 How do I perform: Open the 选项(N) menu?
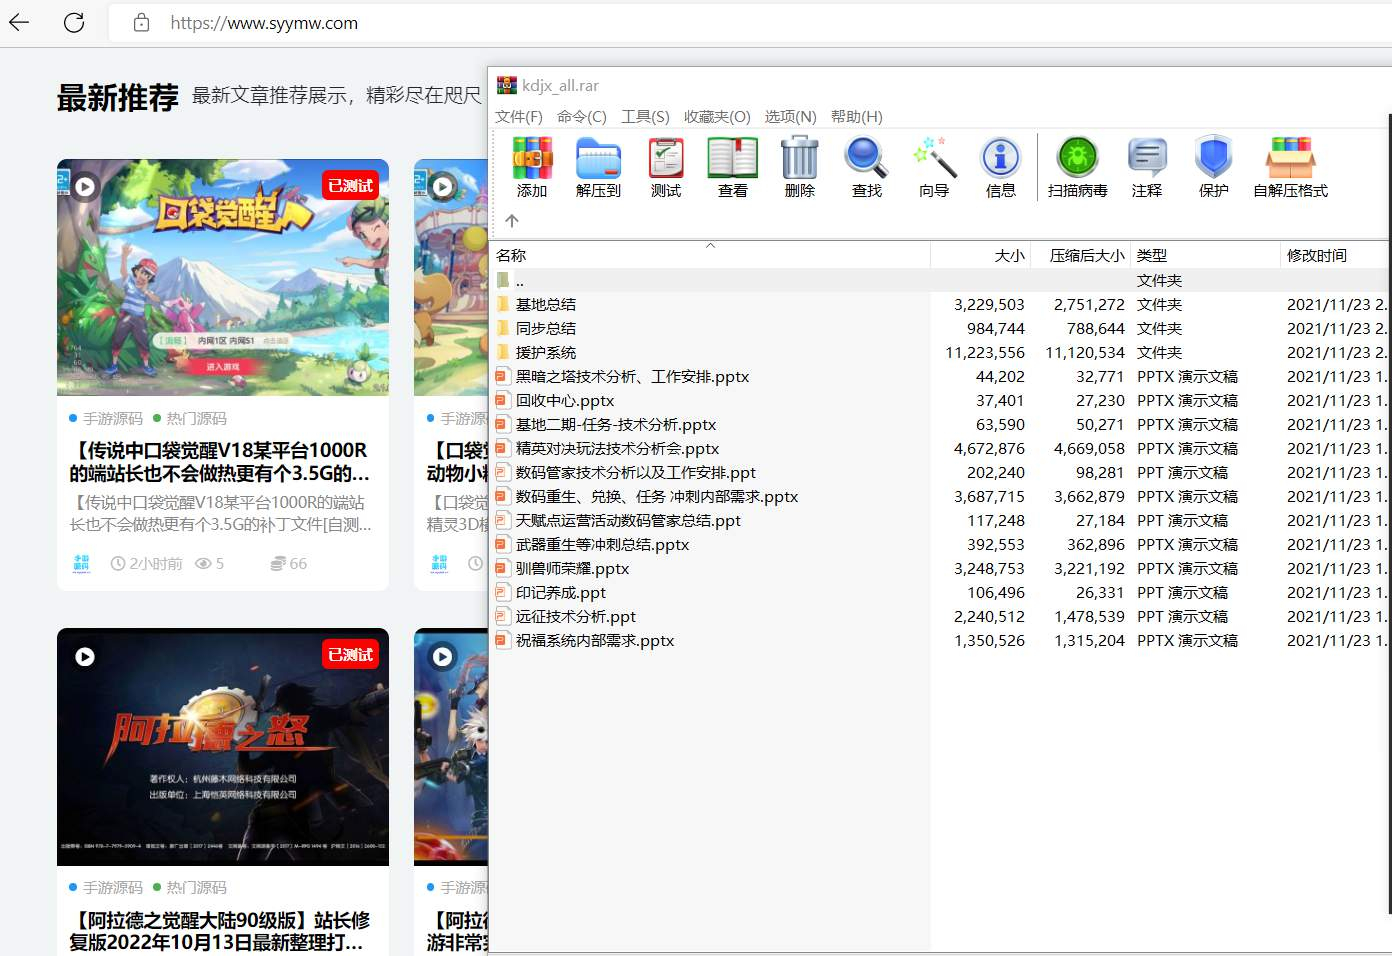tap(790, 117)
